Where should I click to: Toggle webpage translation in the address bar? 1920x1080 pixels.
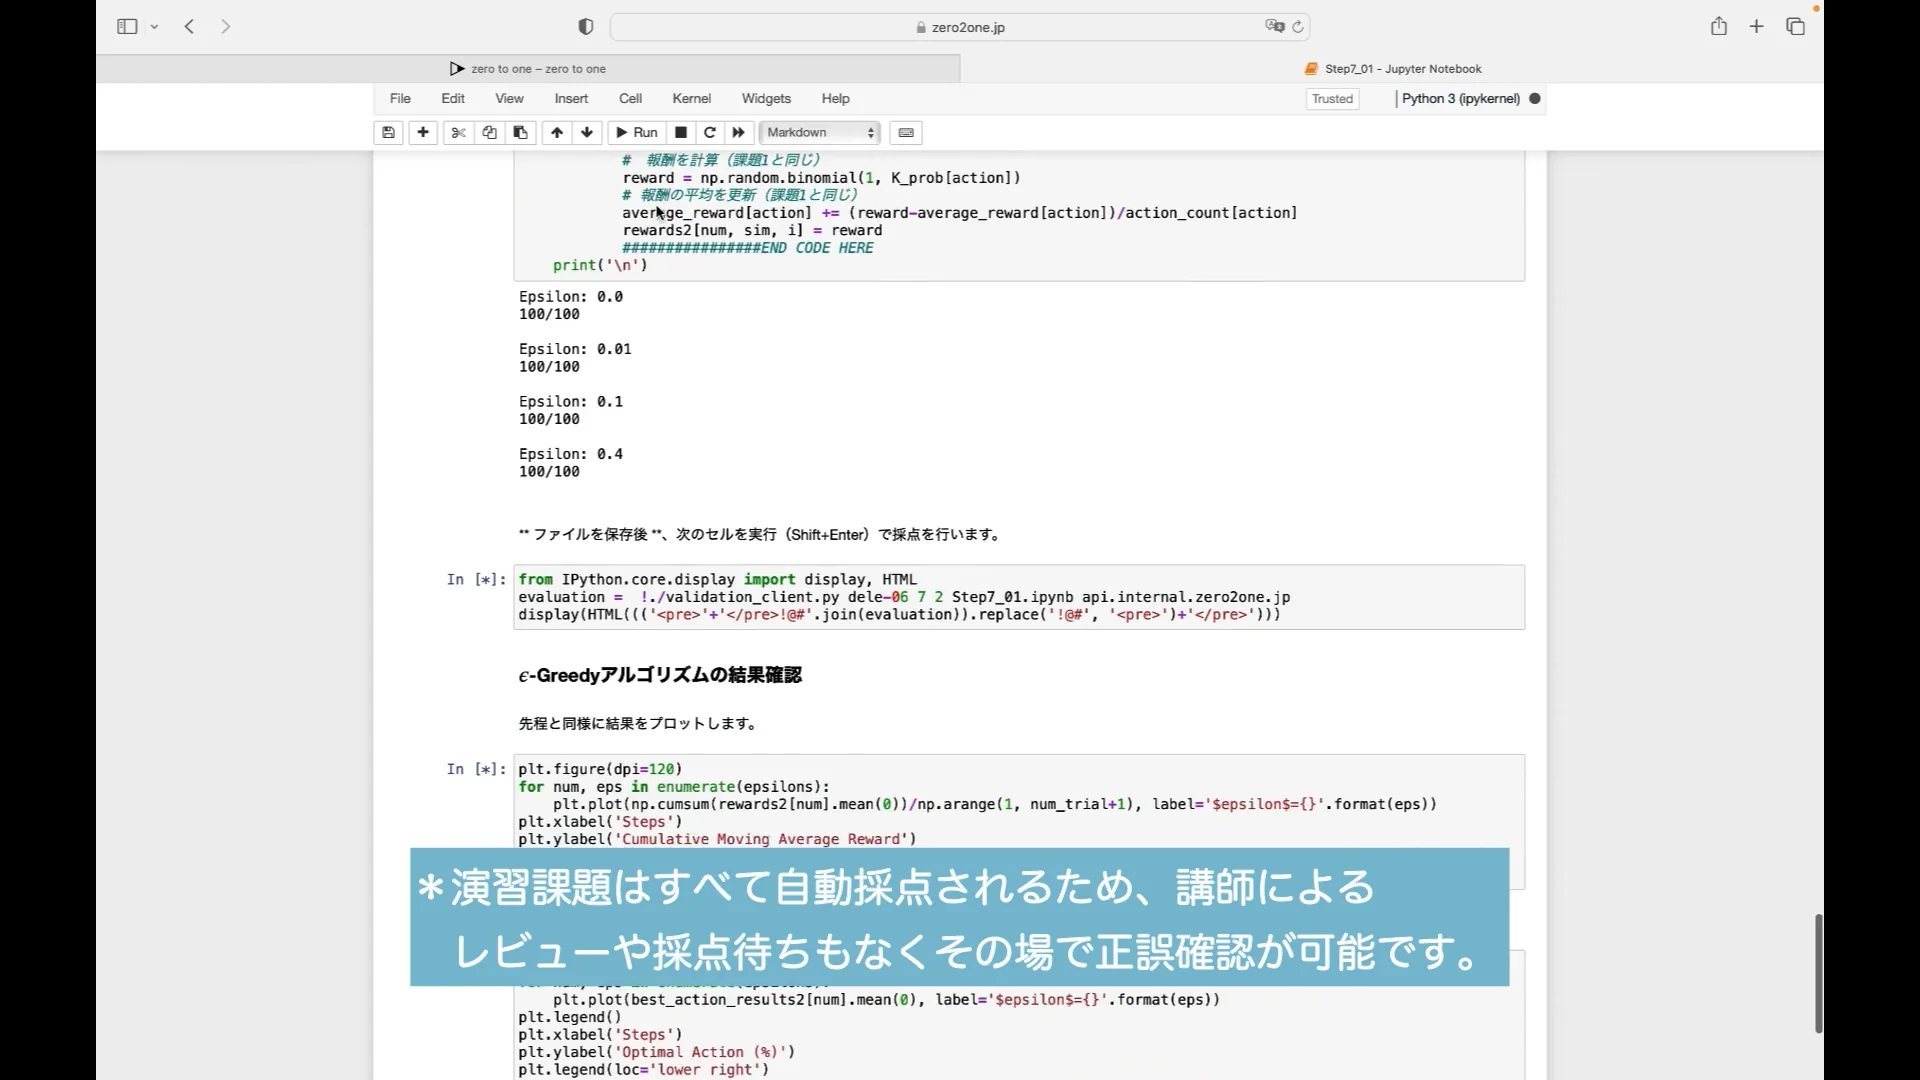click(1274, 27)
